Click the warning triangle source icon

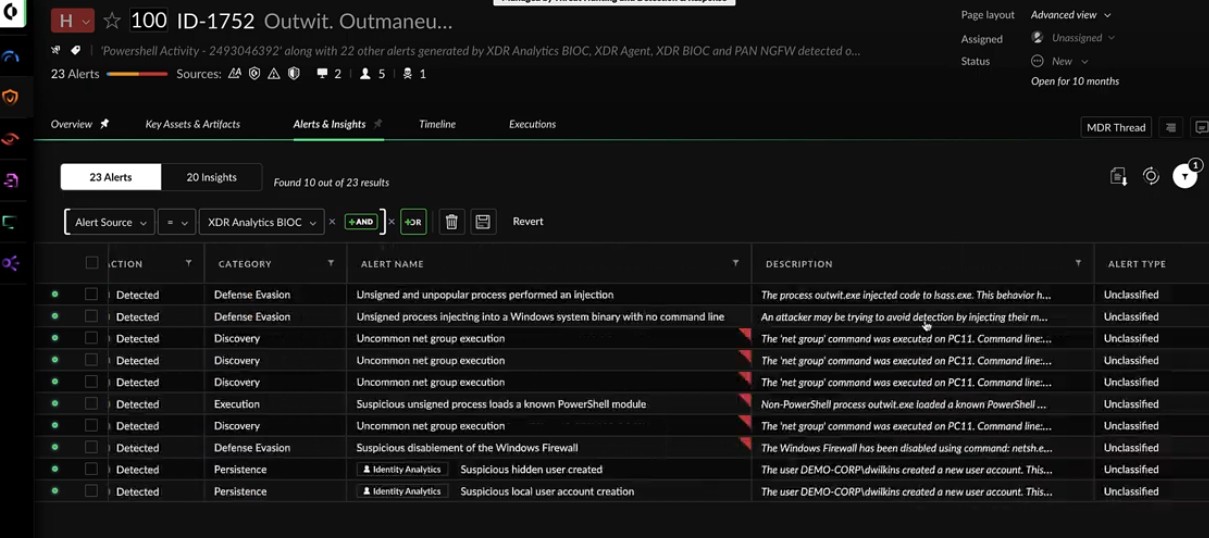coord(274,74)
